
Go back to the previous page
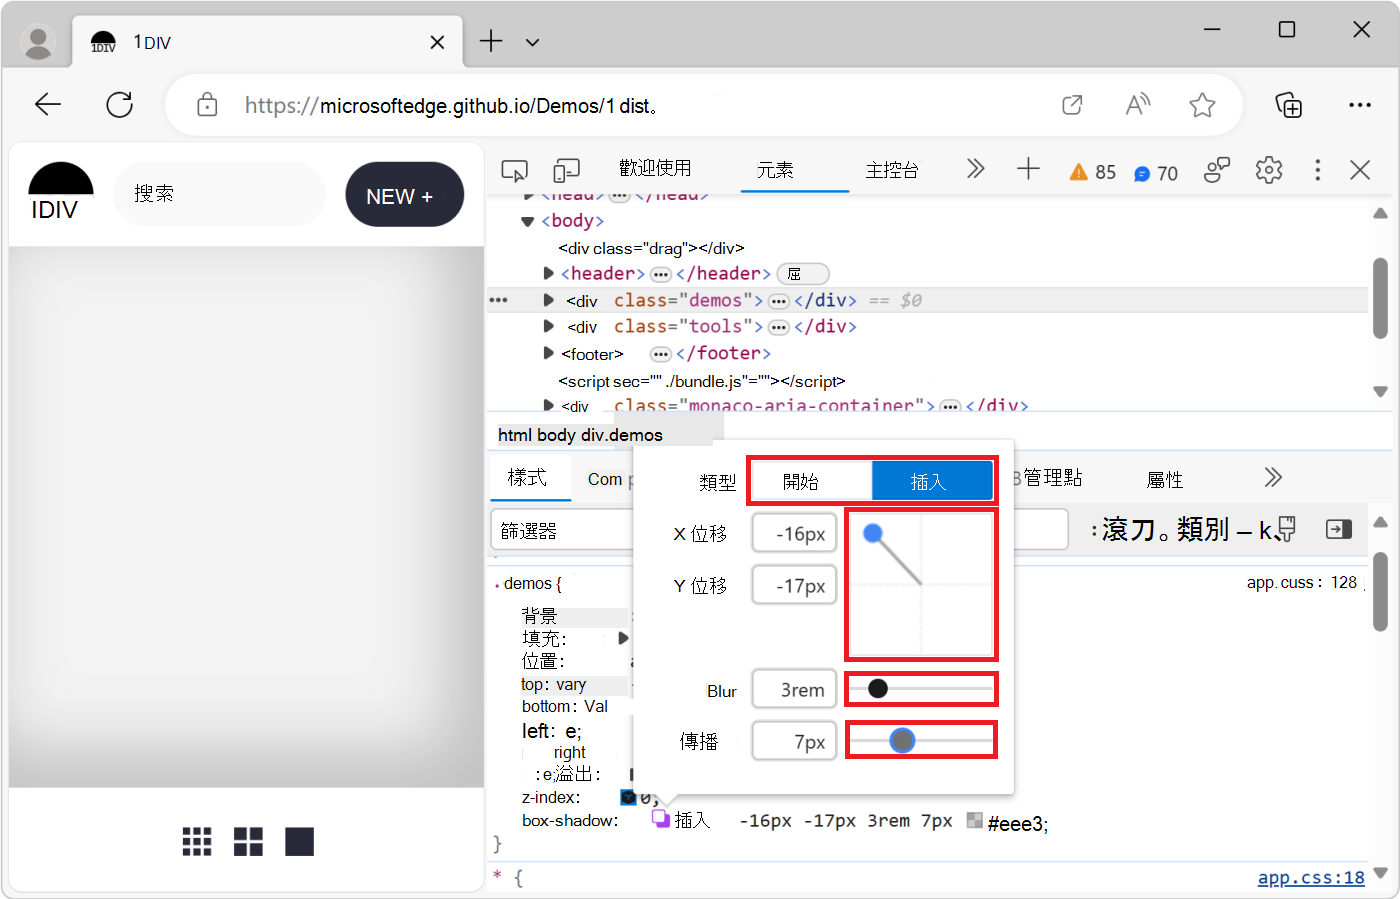[x=48, y=104]
